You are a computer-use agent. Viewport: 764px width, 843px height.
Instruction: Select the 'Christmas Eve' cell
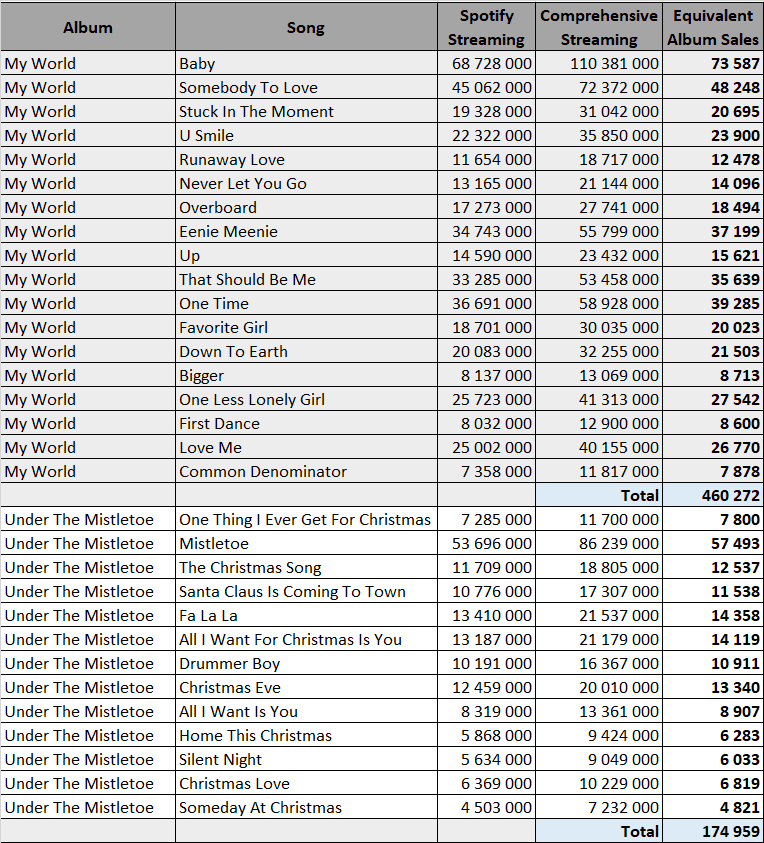click(x=306, y=688)
